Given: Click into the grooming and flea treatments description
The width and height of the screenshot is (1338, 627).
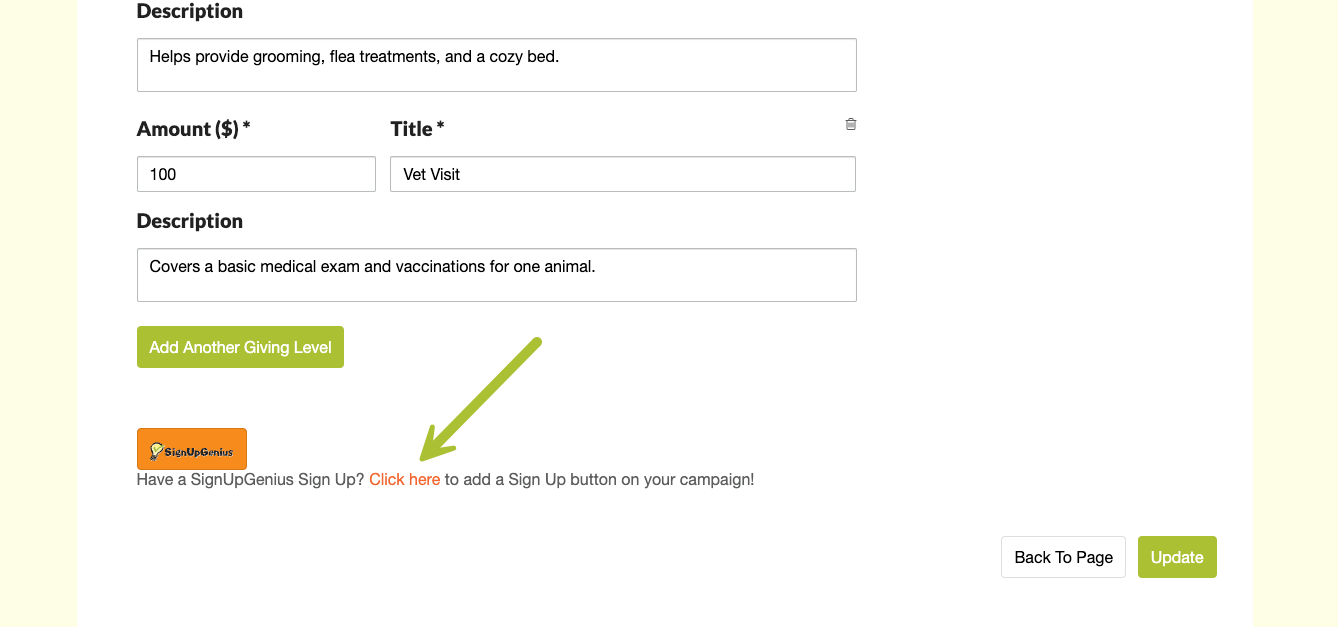Looking at the screenshot, I should [496, 65].
